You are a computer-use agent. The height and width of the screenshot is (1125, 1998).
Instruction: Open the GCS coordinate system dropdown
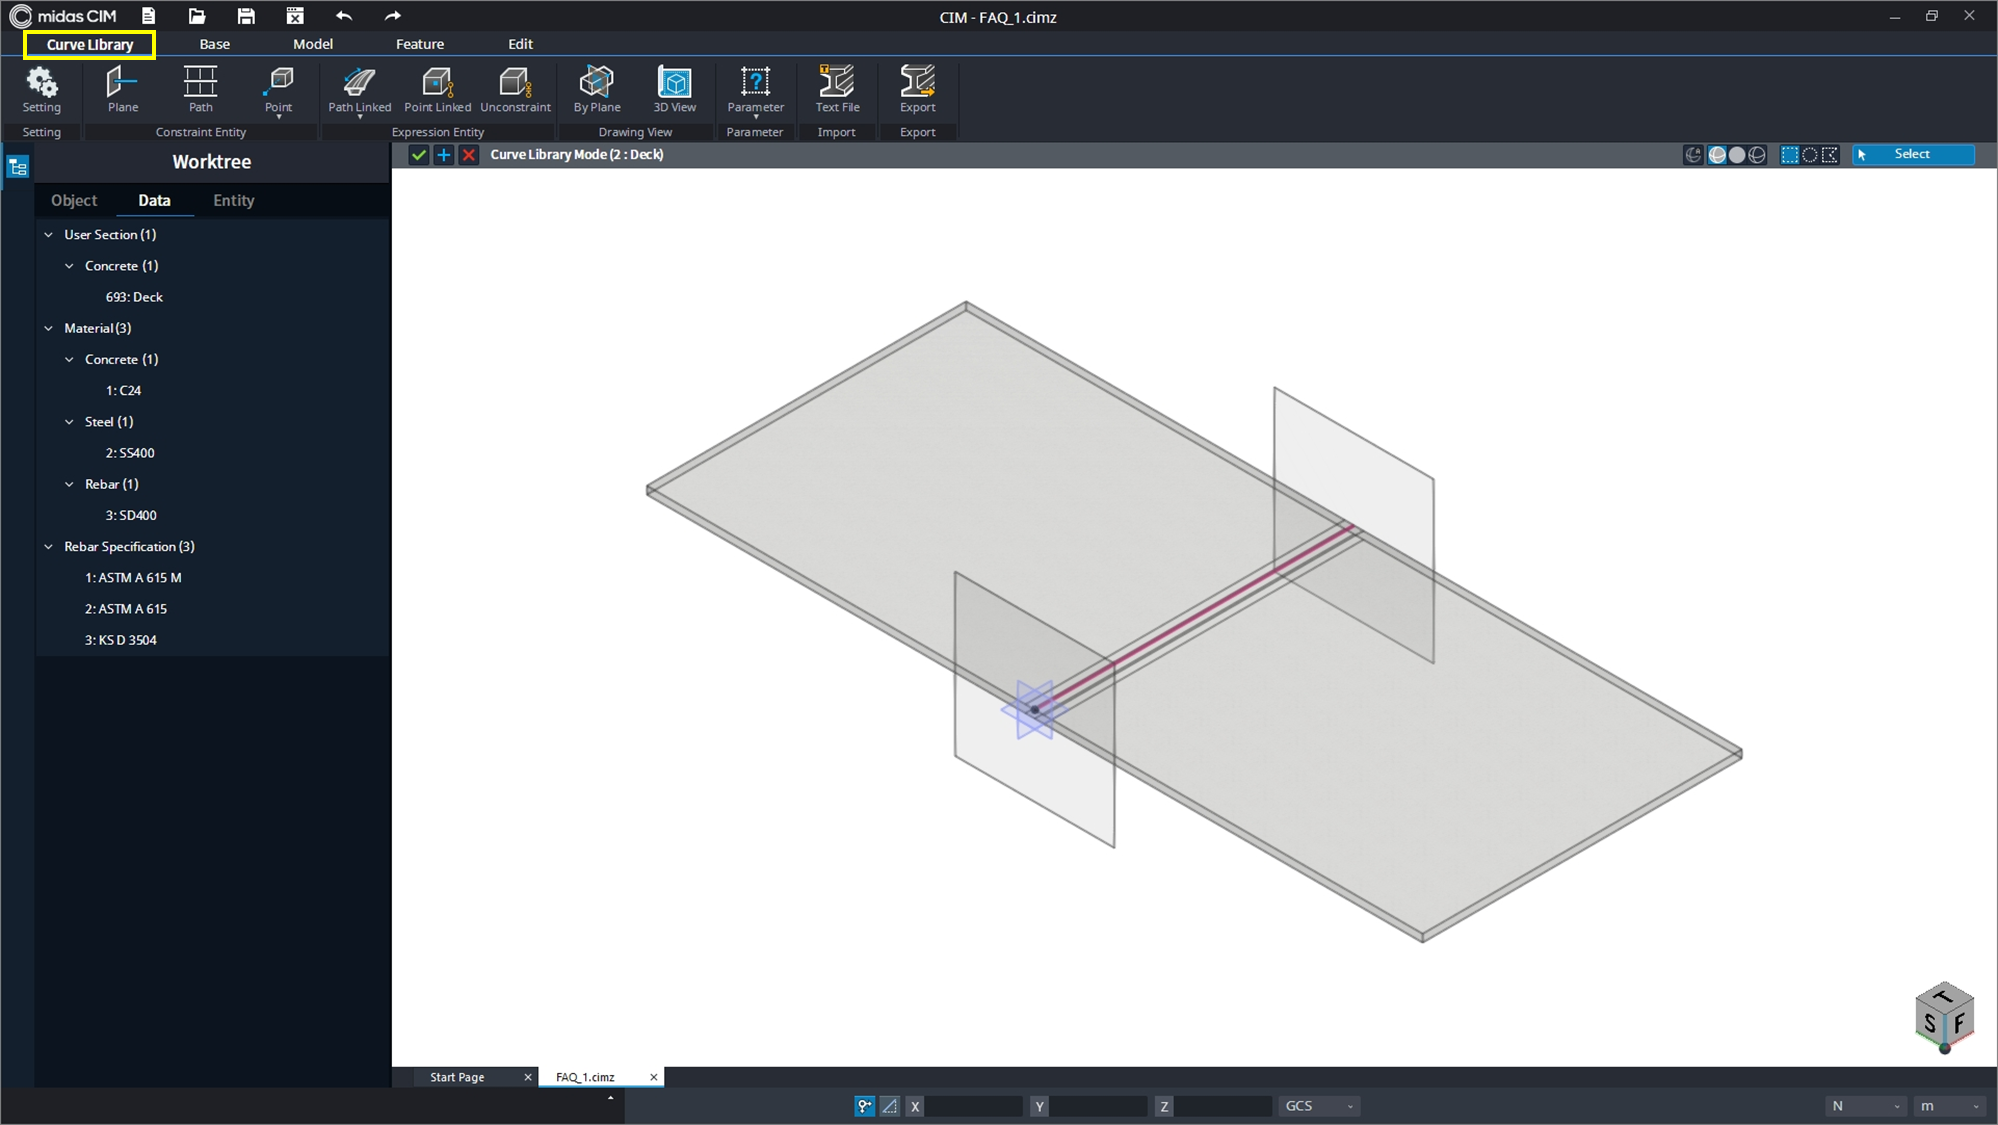click(x=1319, y=1106)
